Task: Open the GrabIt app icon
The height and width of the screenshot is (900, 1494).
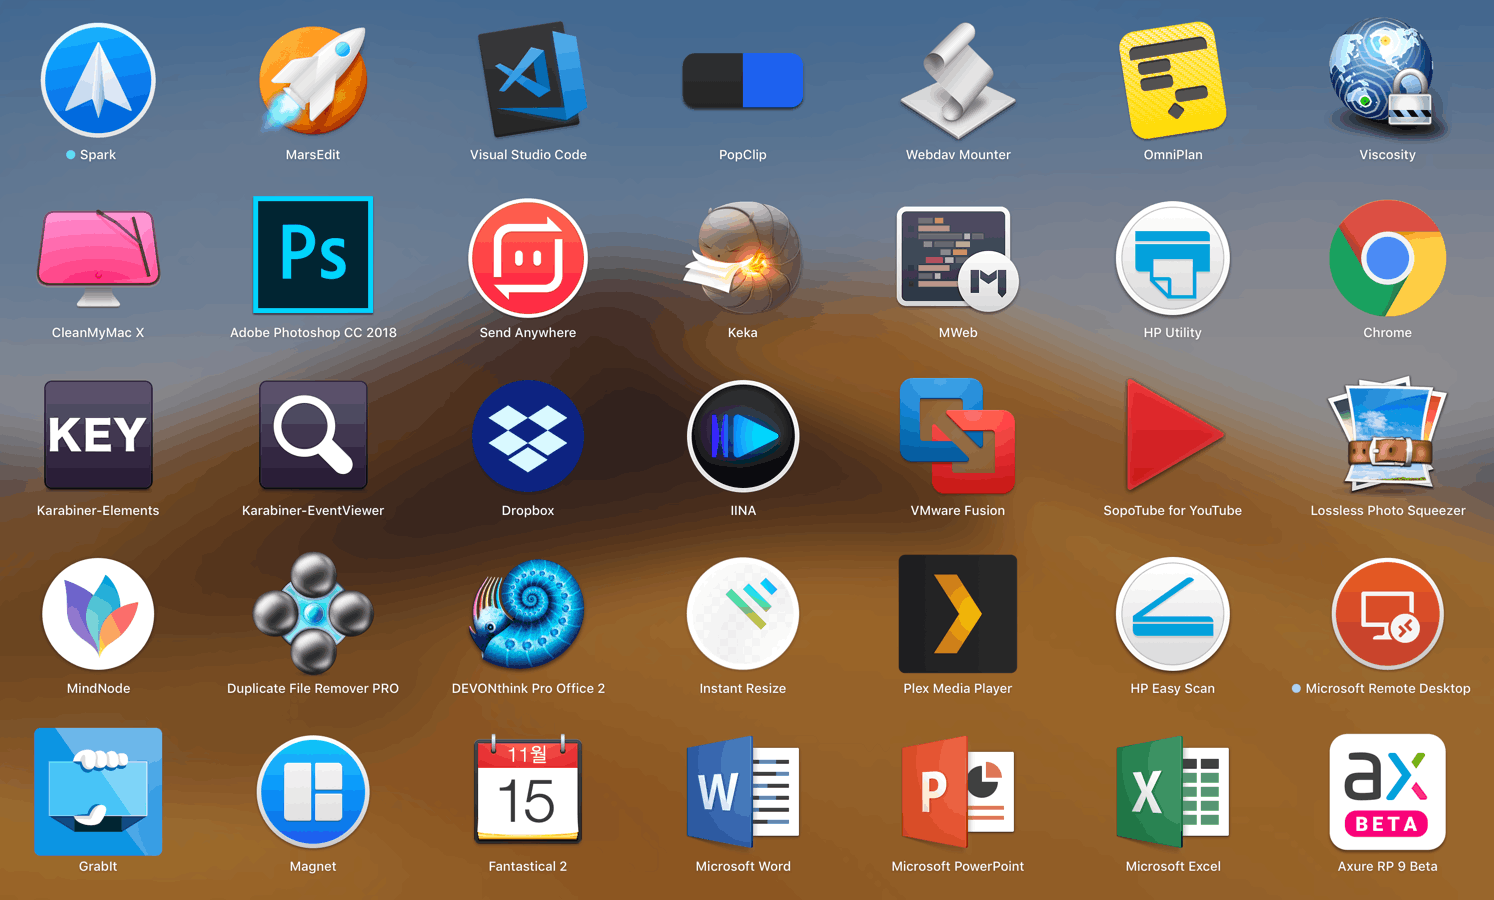Action: pyautogui.click(x=98, y=791)
